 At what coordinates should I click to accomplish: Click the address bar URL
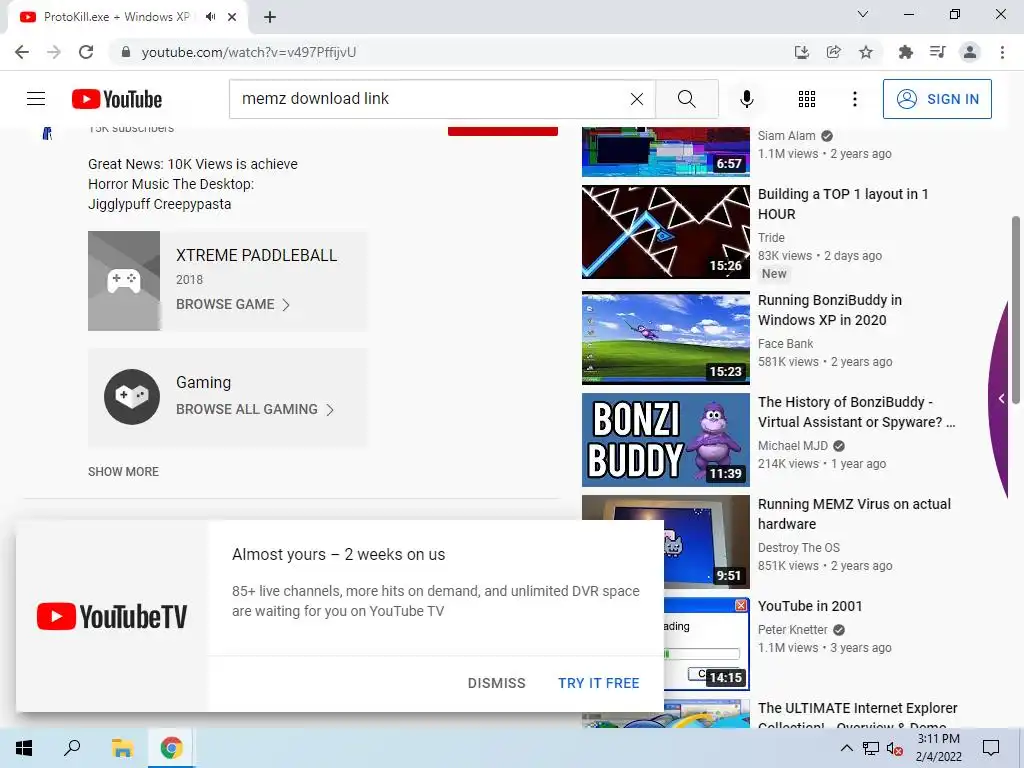pos(249,52)
